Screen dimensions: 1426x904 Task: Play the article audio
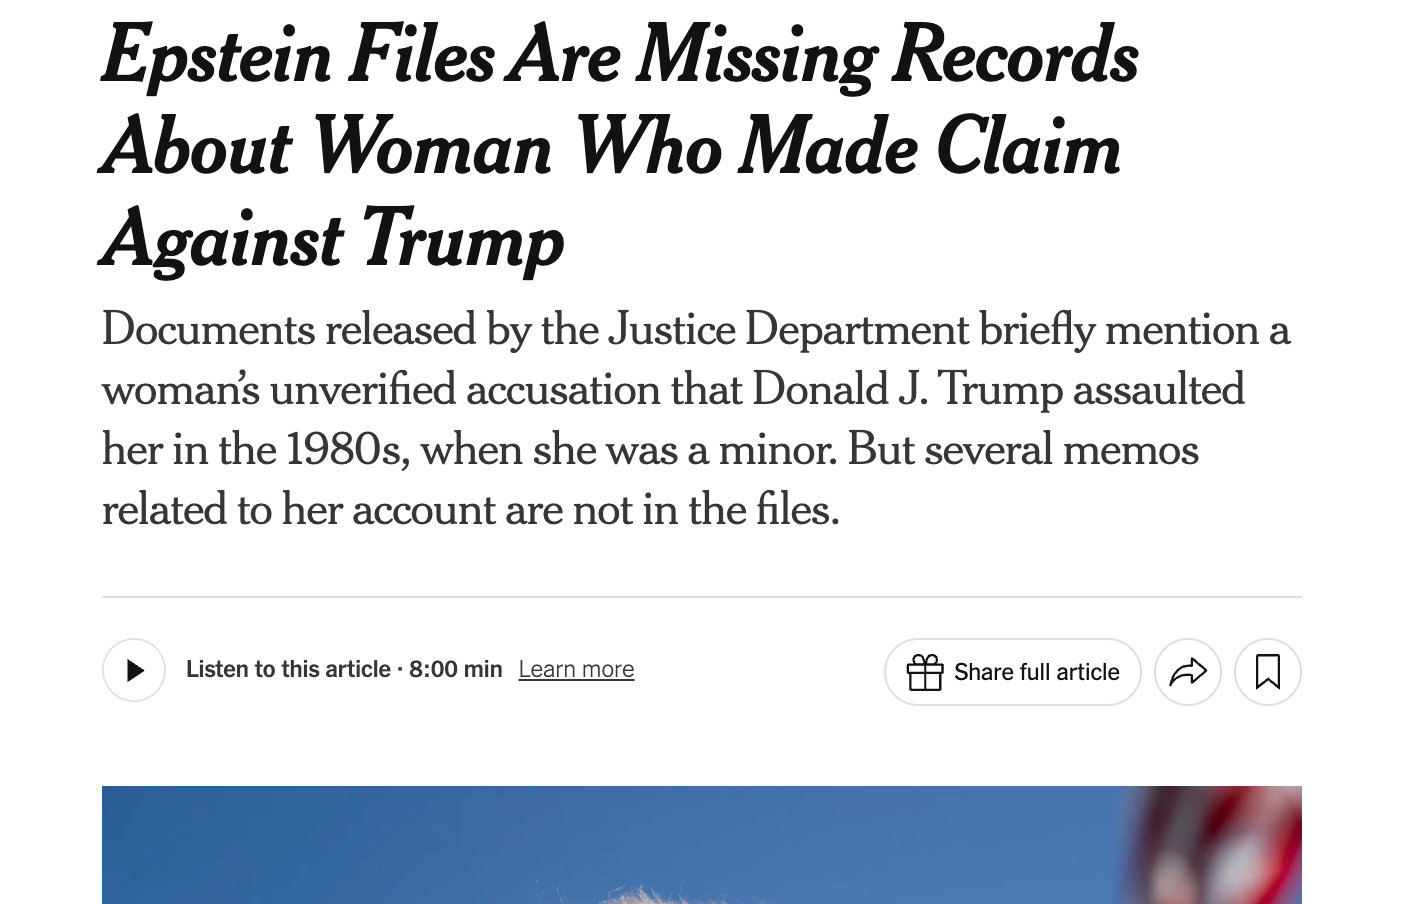(134, 670)
